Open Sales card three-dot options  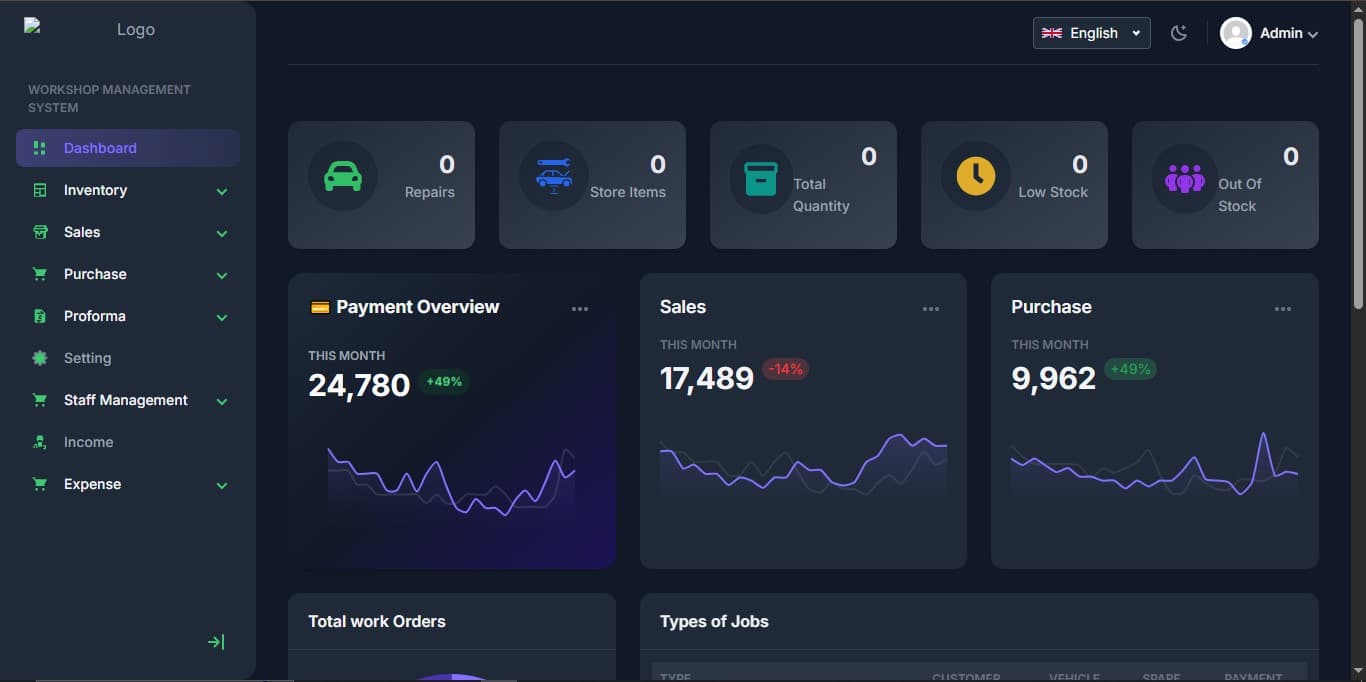(x=931, y=309)
